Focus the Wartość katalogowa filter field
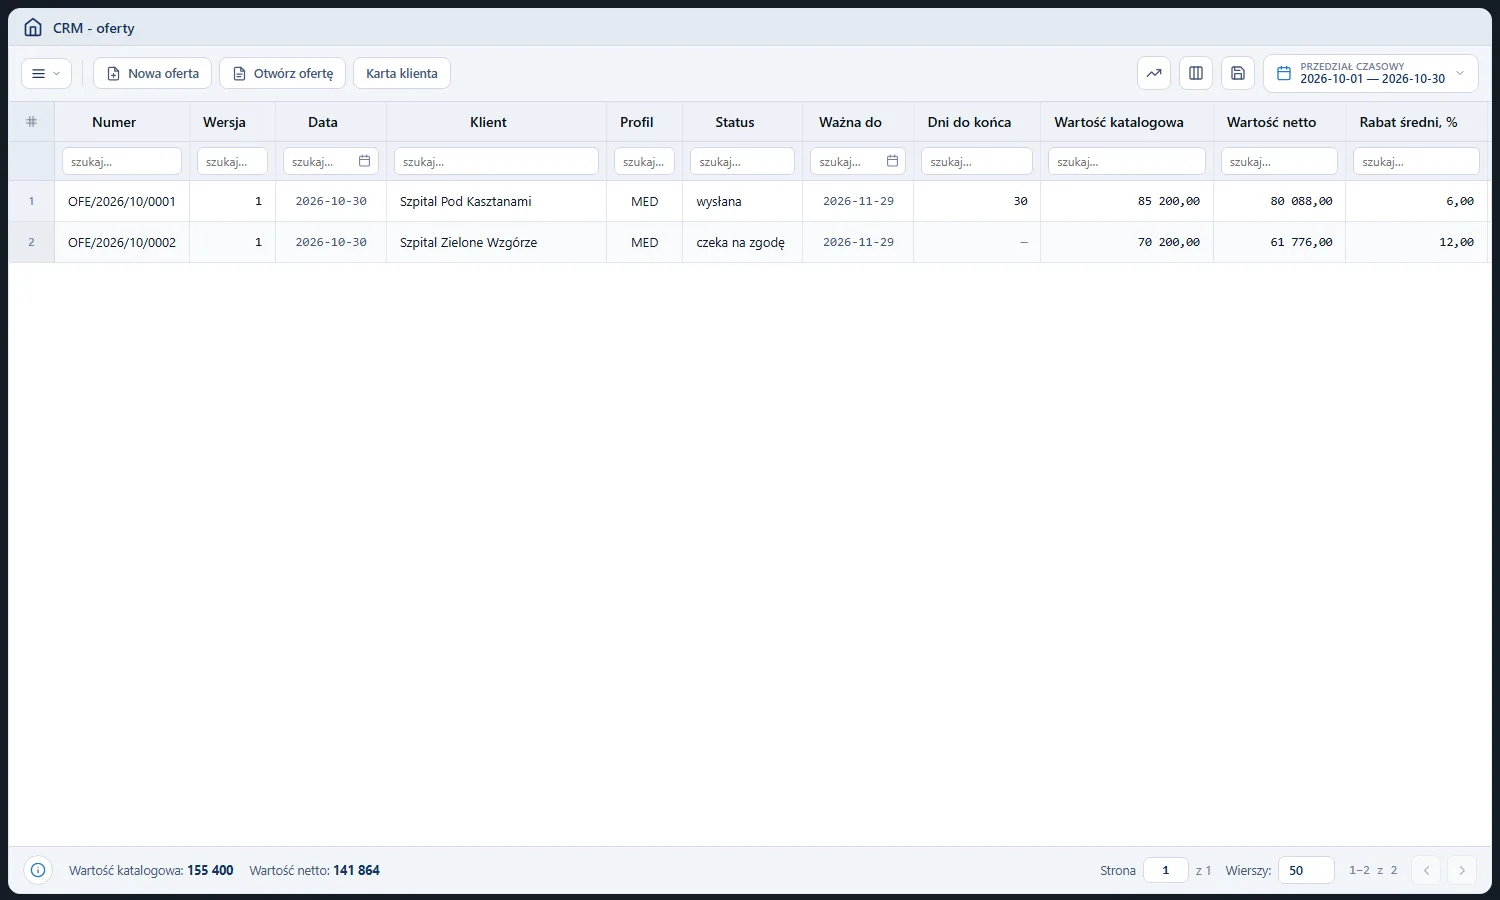Viewport: 1500px width, 900px height. (1127, 161)
